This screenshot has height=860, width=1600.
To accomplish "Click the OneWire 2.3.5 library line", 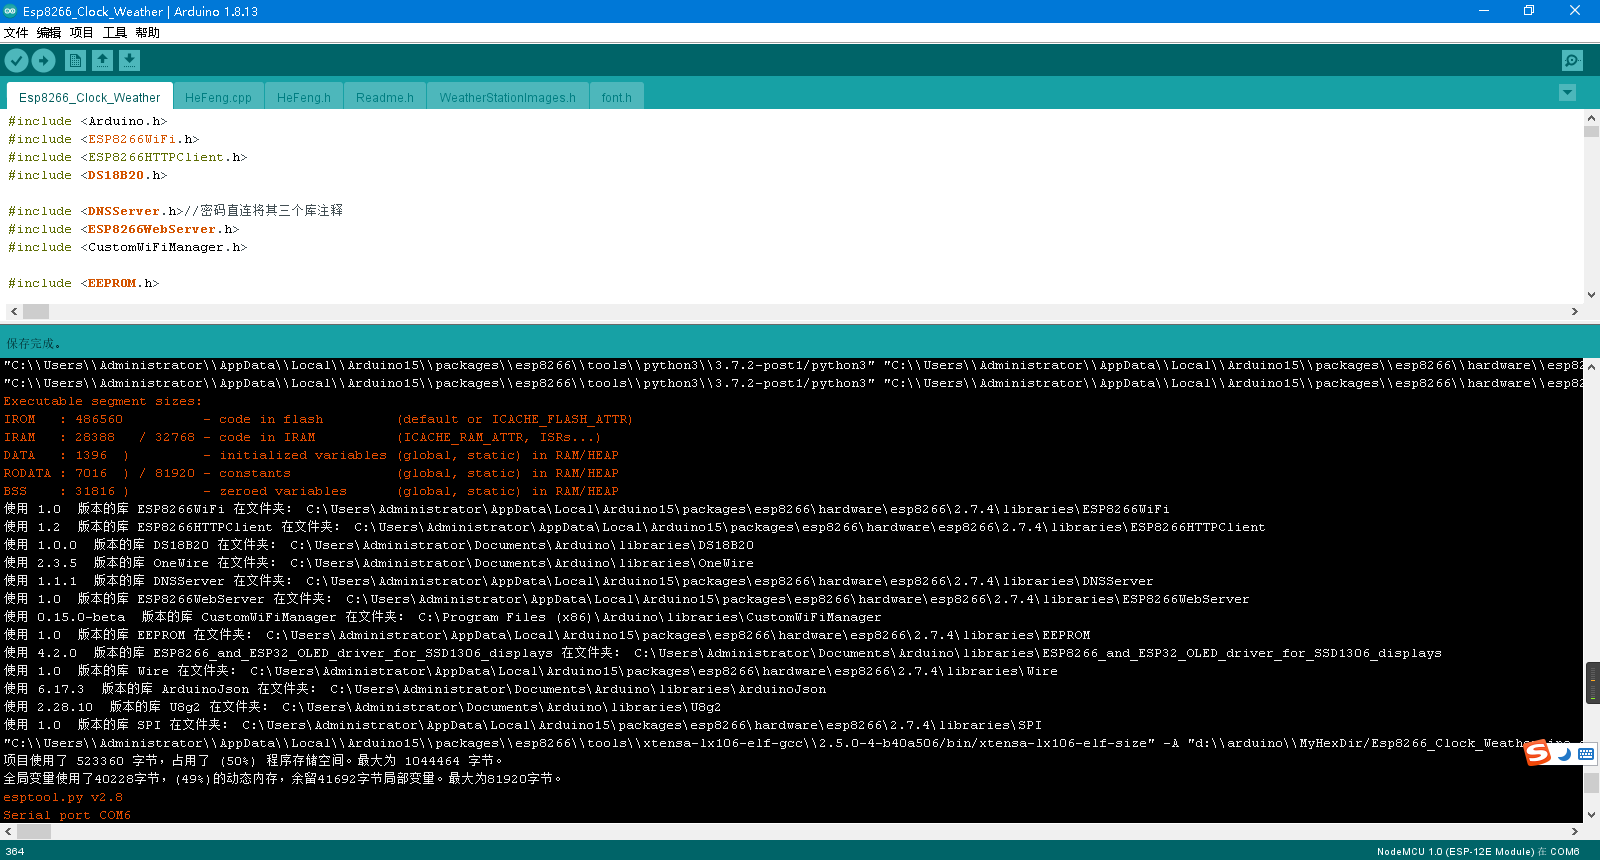I will pos(379,563).
